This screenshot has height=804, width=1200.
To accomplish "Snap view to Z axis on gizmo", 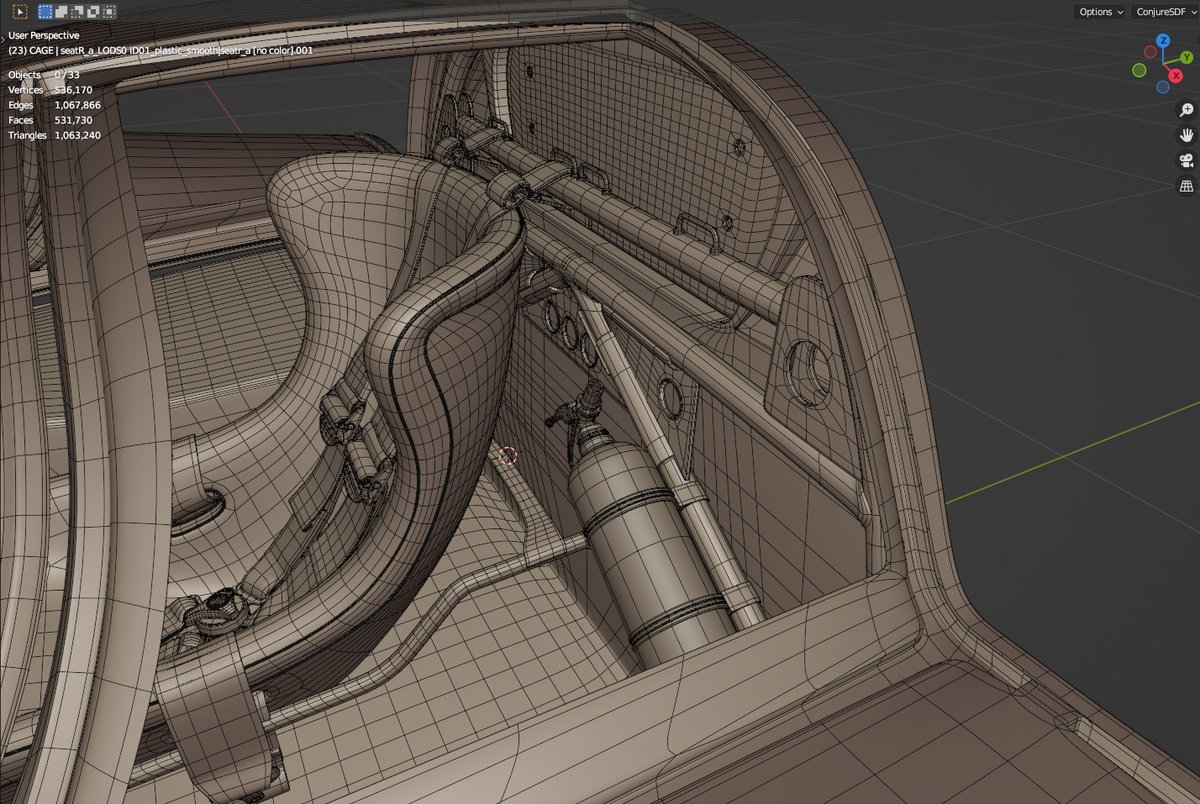I will [1162, 41].
